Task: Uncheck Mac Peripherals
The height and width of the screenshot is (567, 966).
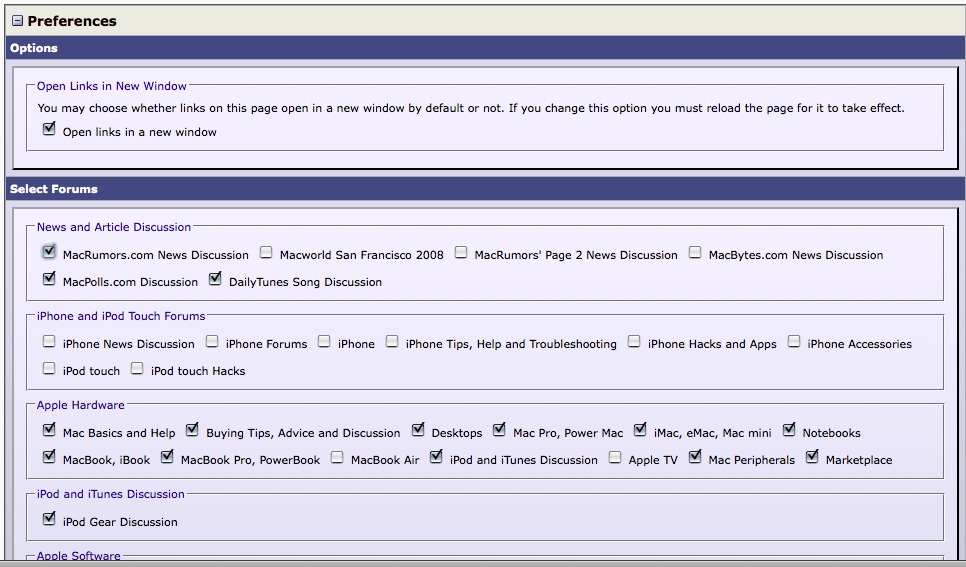Action: [695, 457]
